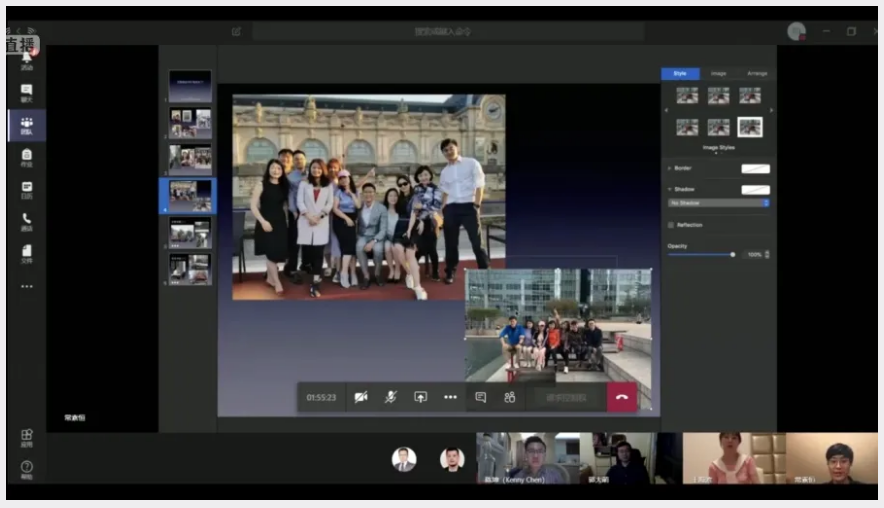The image size is (884, 508).
Task: Switch to the Image tab
Action: click(718, 73)
